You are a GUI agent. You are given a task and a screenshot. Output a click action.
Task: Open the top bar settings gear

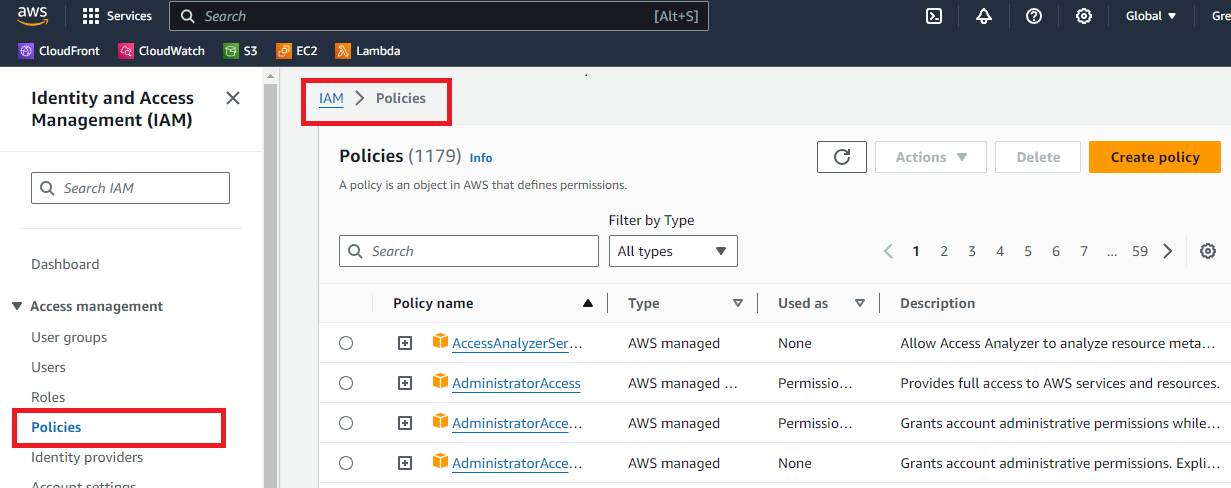[x=1084, y=16]
